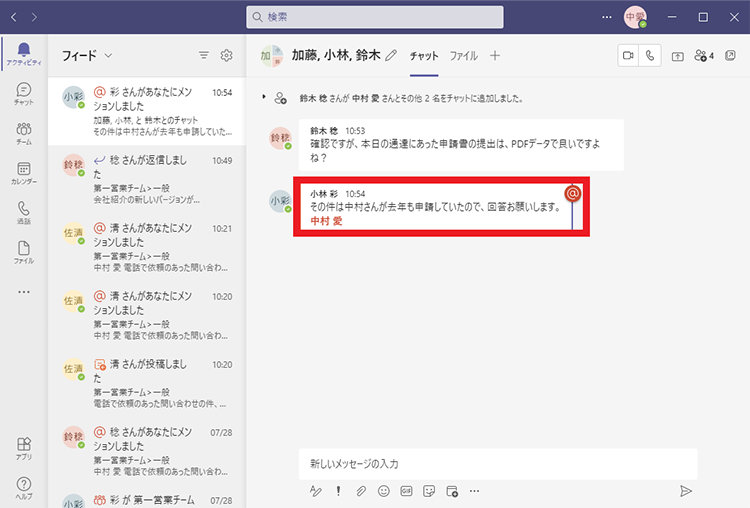Open feed settings gear icon
750x508 pixels.
tap(226, 55)
